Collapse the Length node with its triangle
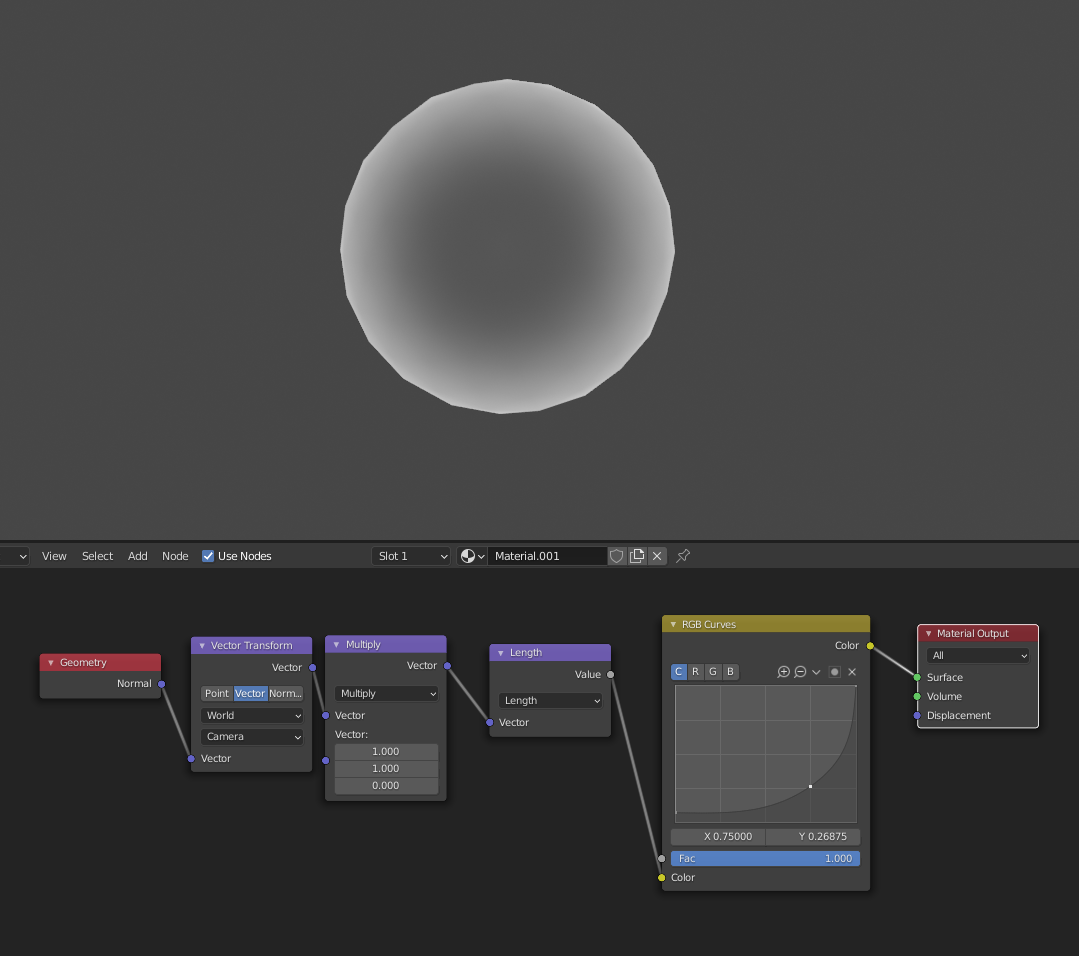Screen dimensions: 1079x956 [501, 653]
